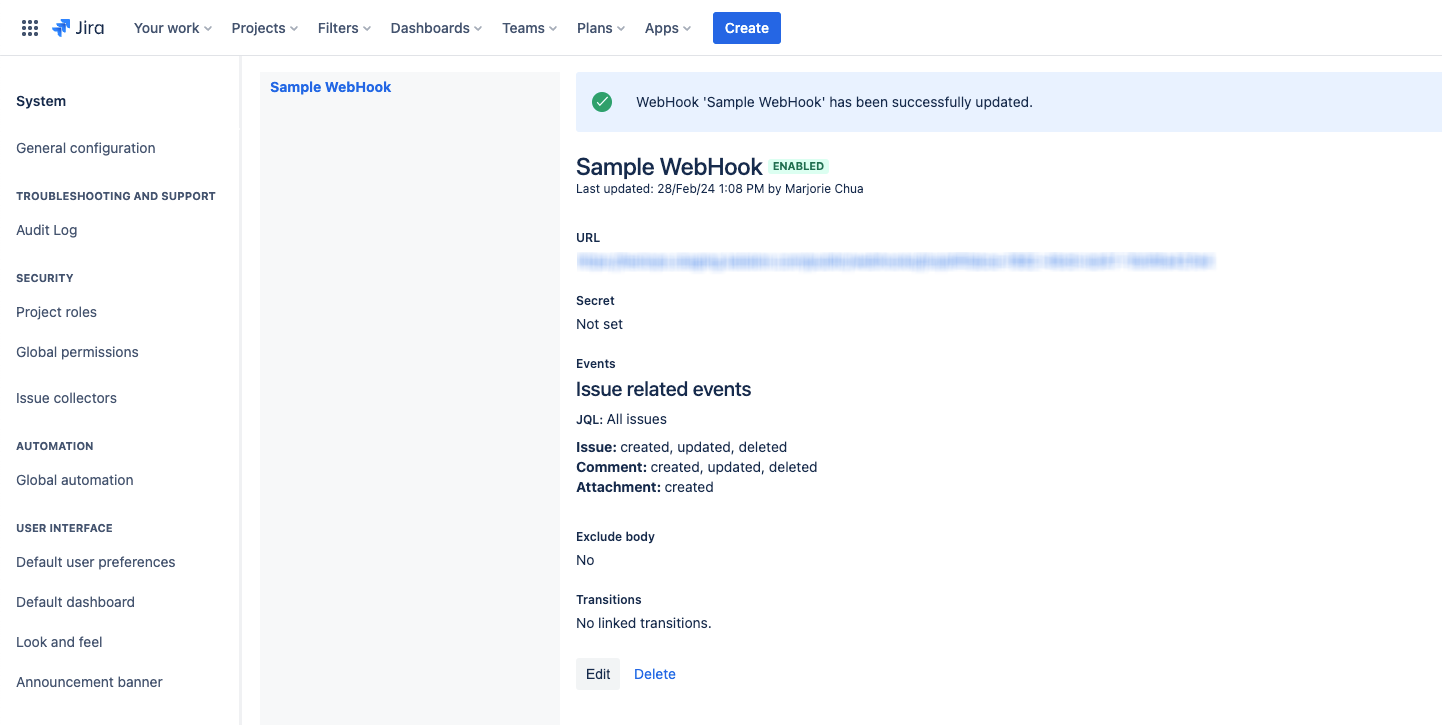
Task: Open the app switcher grid icon
Action: [29, 27]
